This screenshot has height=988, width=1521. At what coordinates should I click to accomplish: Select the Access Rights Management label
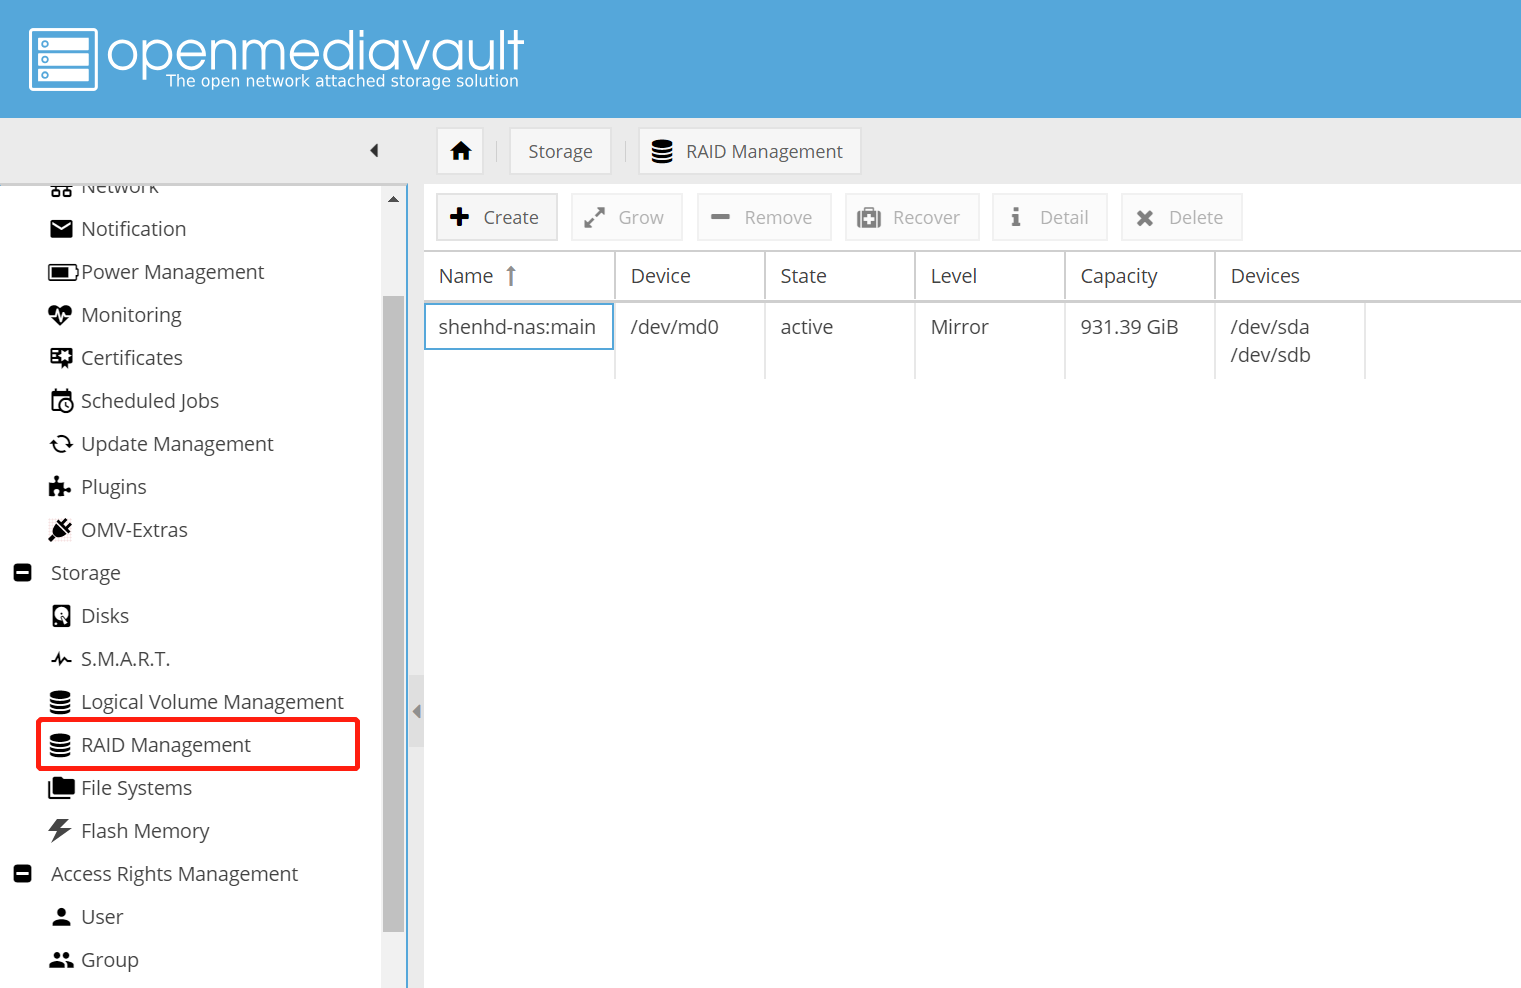click(174, 874)
